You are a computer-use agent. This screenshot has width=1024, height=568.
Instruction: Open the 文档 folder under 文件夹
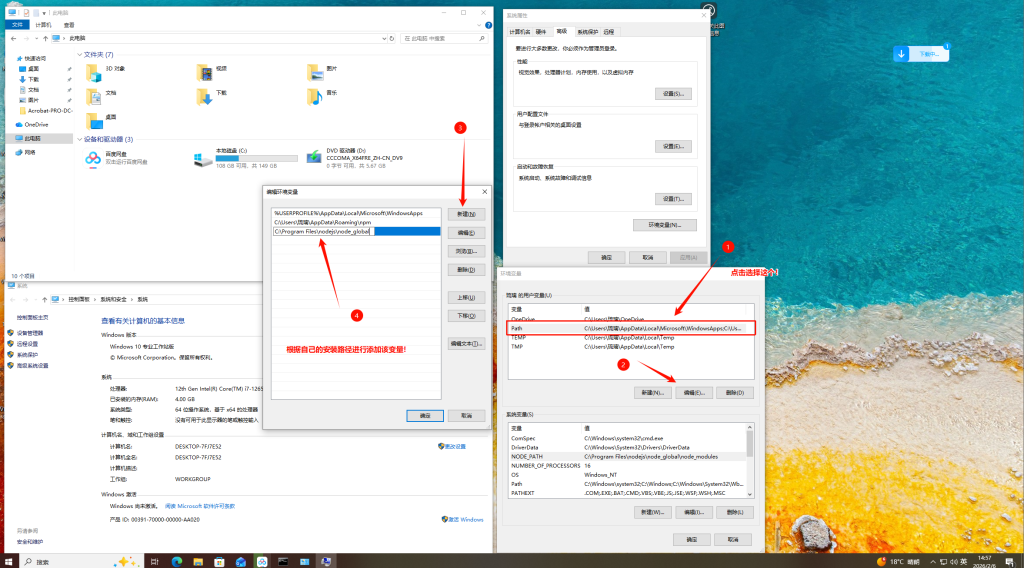[x=101, y=95]
